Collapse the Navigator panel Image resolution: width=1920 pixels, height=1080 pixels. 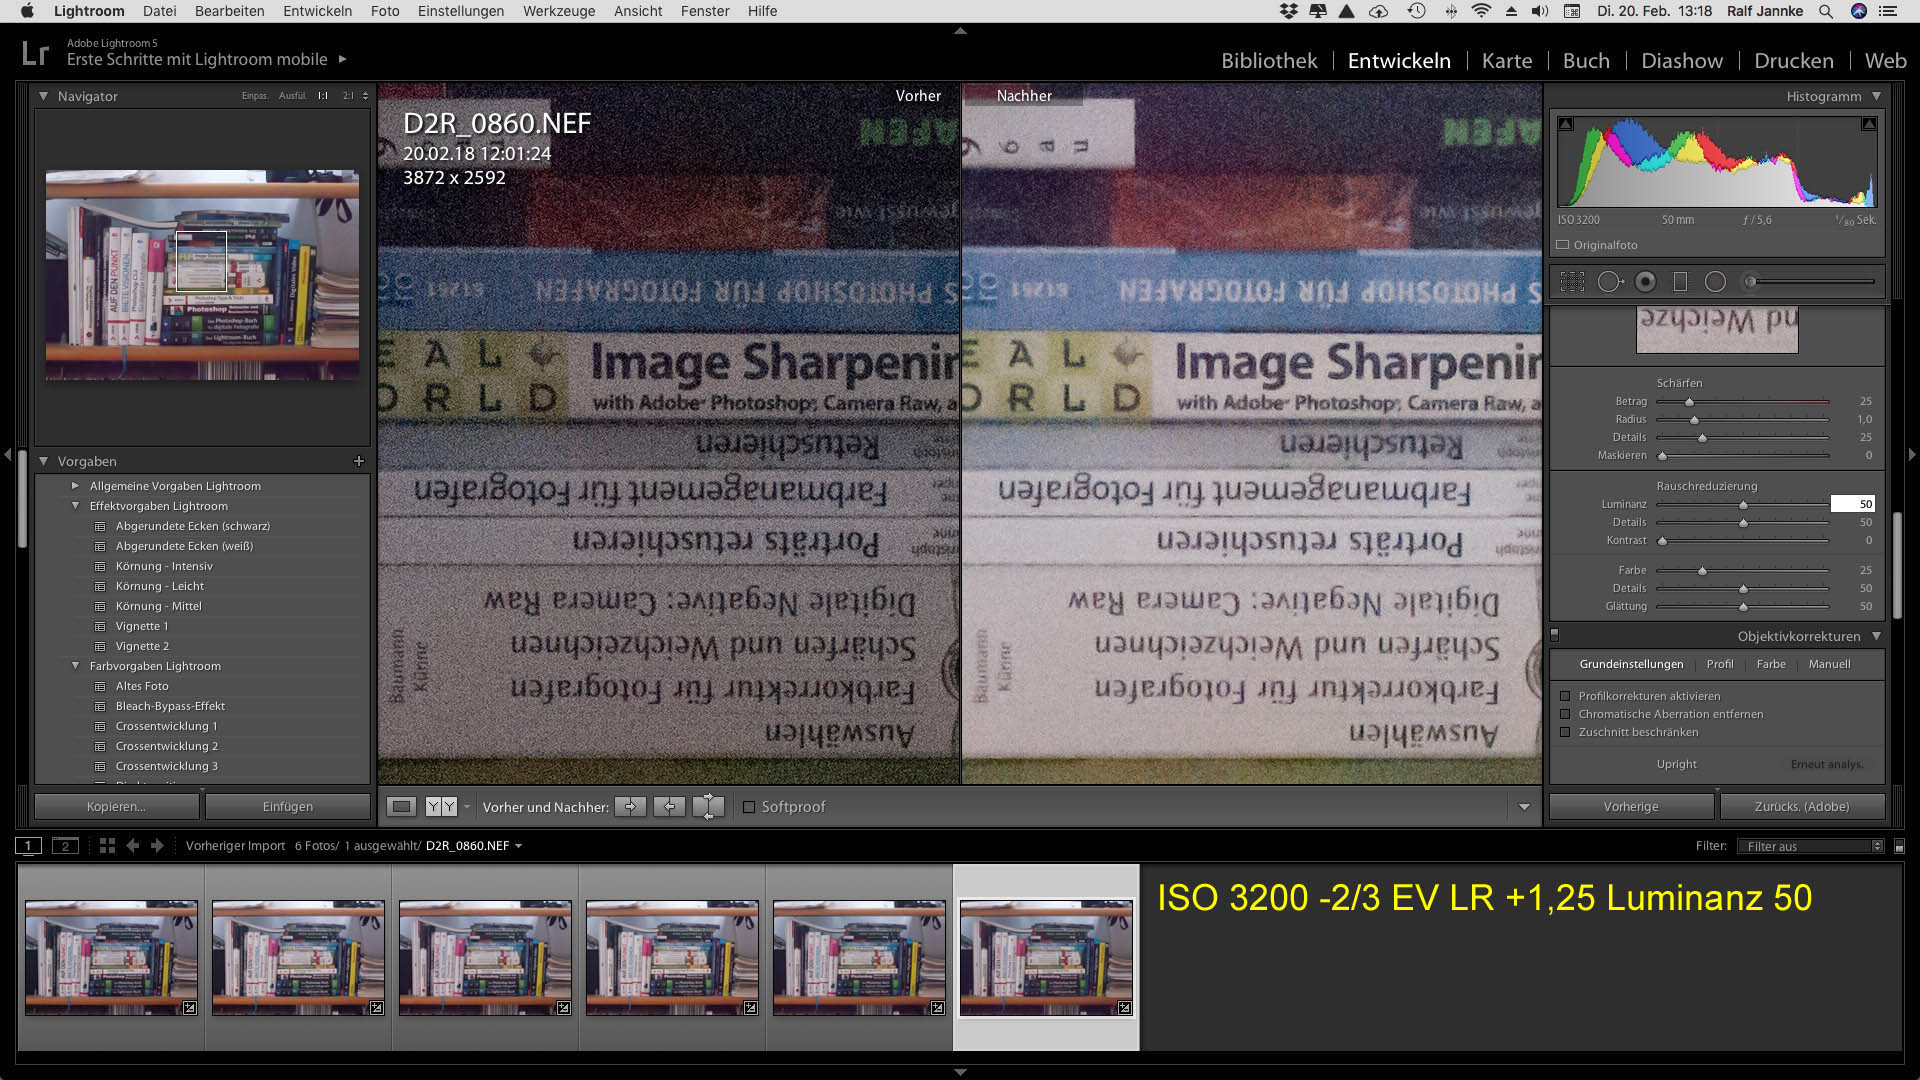[x=43, y=96]
